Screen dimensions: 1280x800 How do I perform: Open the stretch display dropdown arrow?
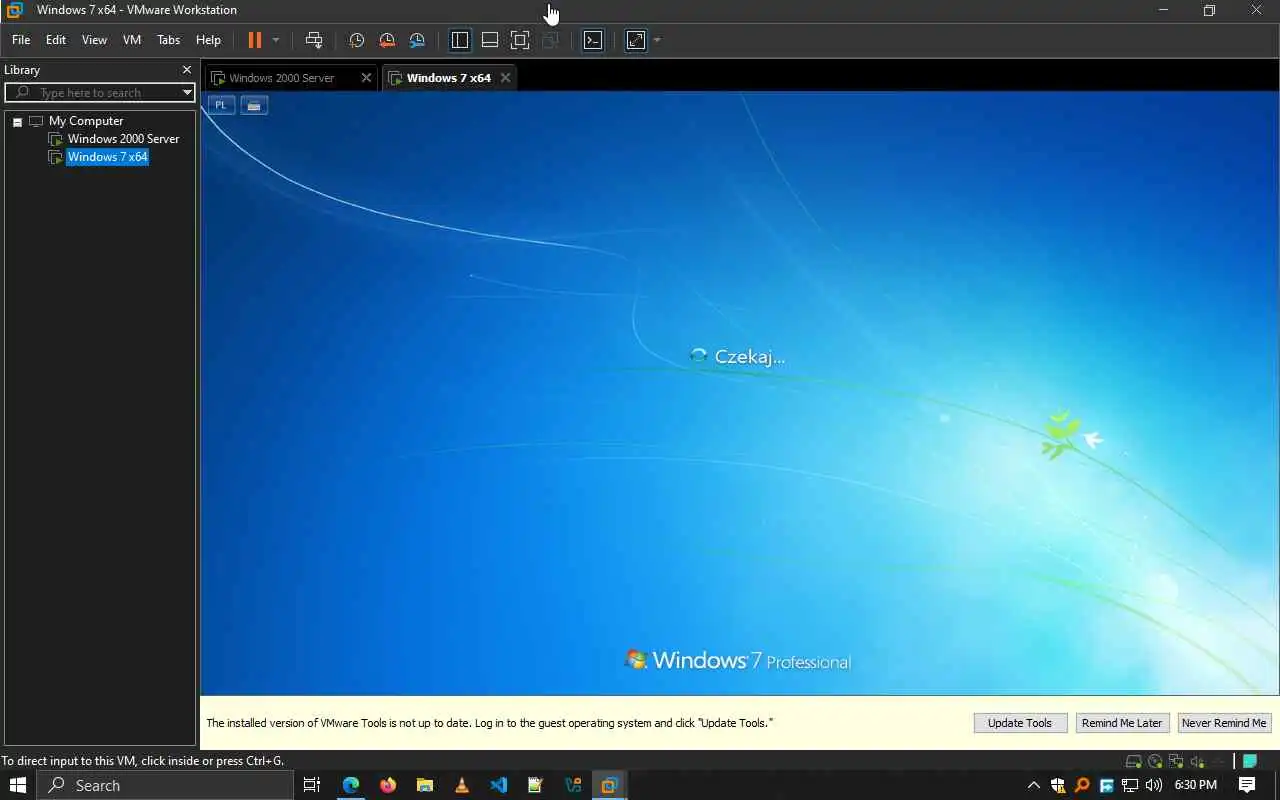[x=657, y=40]
